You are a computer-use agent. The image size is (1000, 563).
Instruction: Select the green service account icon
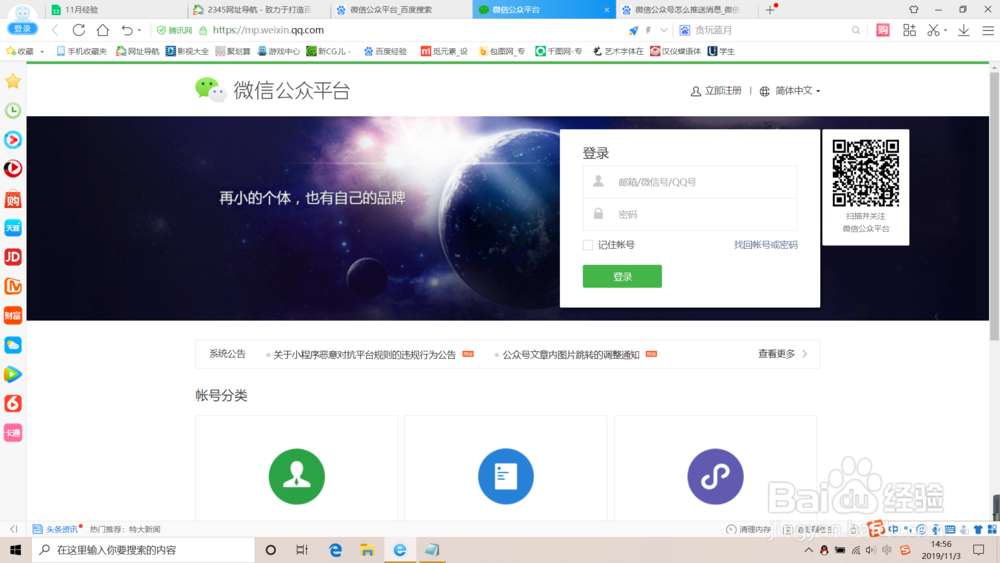297,476
